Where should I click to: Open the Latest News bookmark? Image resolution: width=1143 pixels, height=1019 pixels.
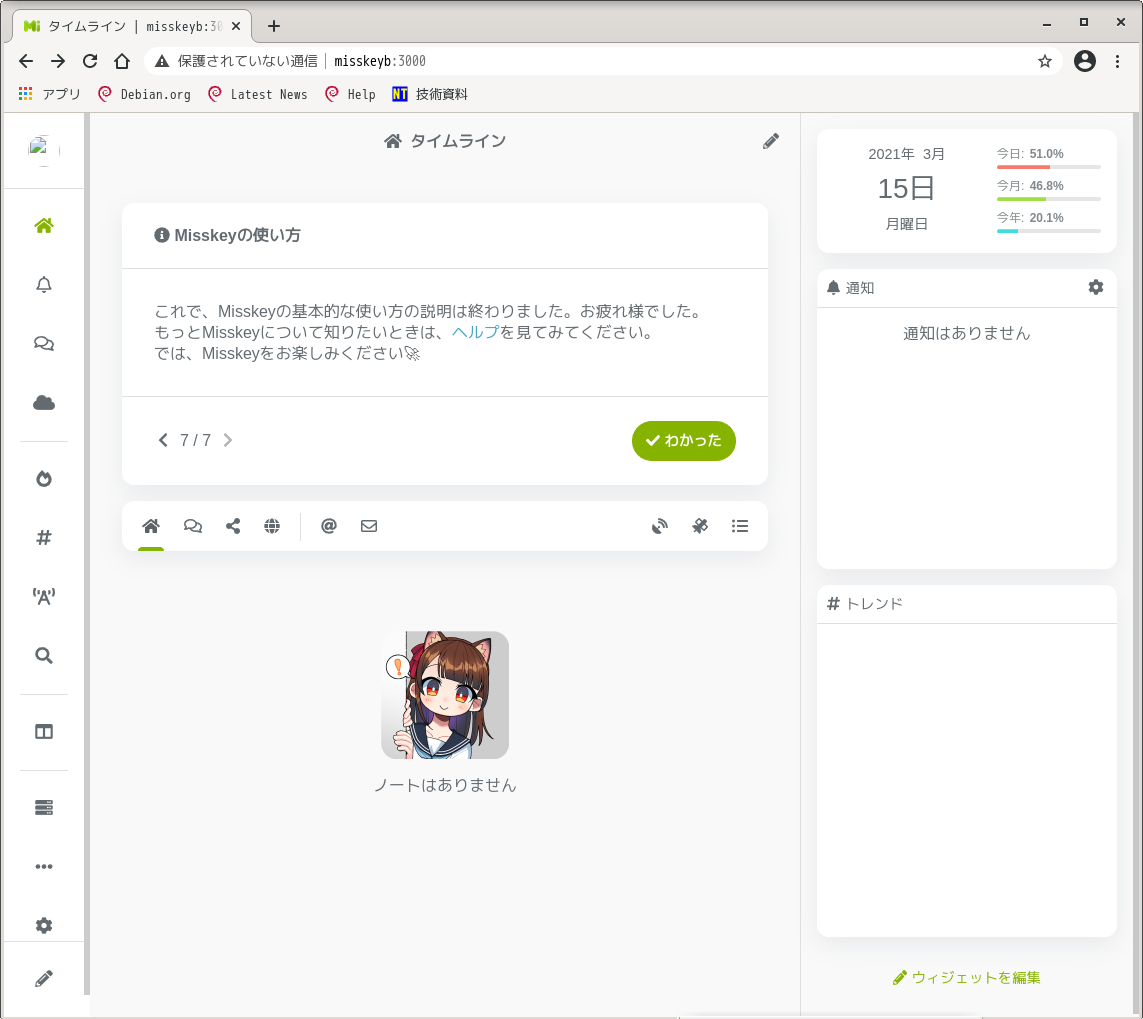click(x=258, y=94)
